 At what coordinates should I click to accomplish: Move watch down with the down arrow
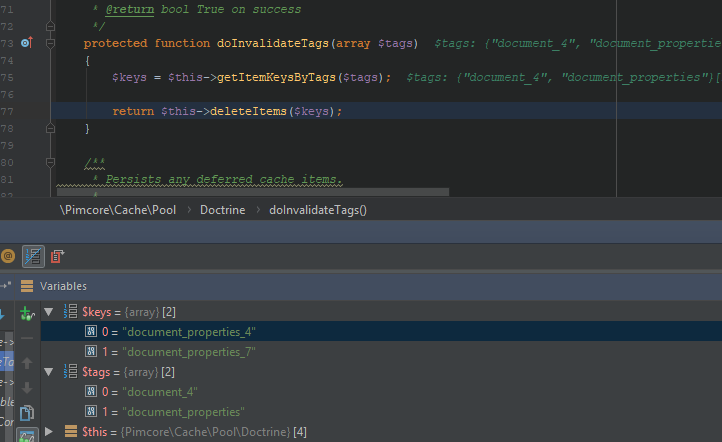pos(27,388)
